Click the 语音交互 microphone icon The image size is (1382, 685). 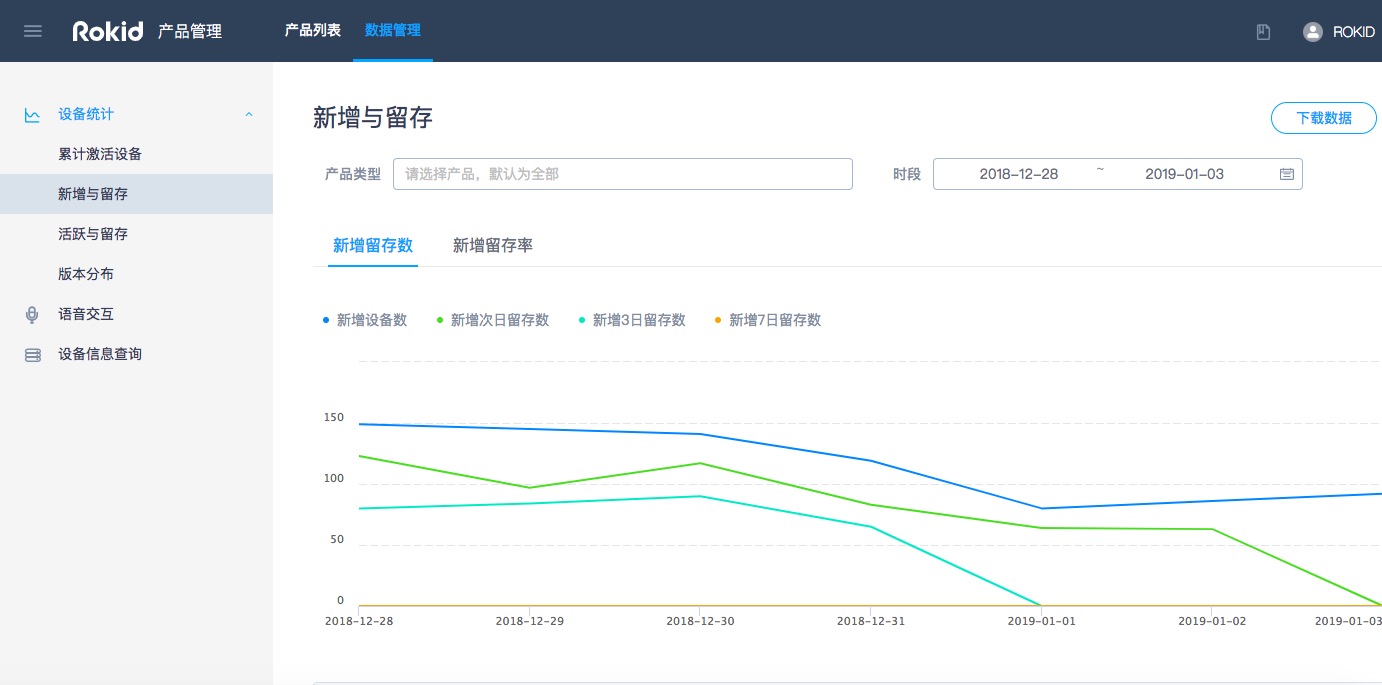(32, 315)
